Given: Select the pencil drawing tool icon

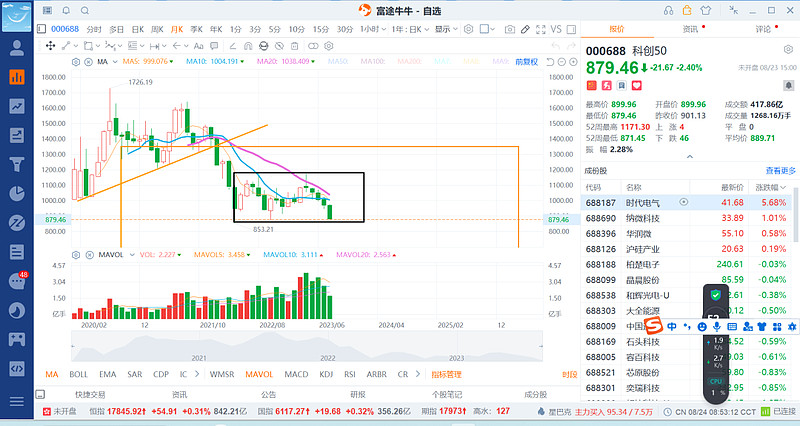Looking at the screenshot, I should pyautogui.click(x=525, y=30).
